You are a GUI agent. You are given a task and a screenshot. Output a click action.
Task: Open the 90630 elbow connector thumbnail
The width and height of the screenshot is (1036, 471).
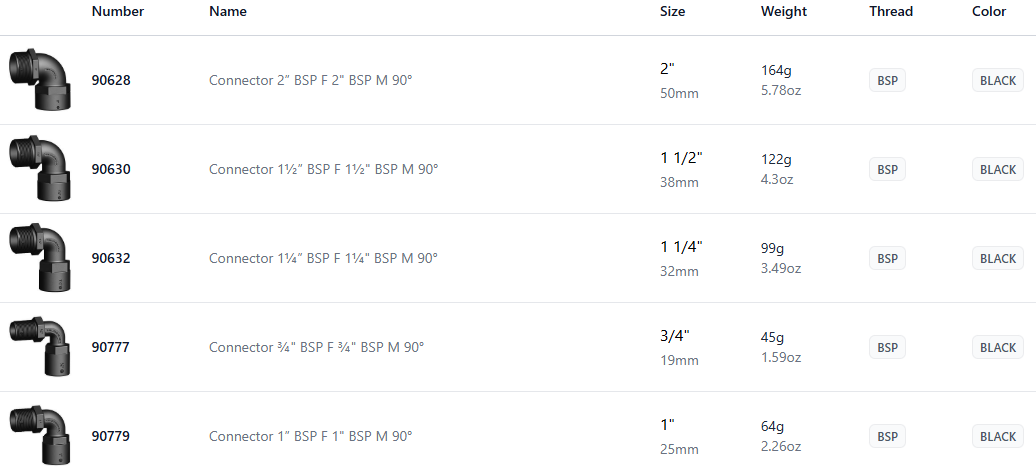point(38,169)
